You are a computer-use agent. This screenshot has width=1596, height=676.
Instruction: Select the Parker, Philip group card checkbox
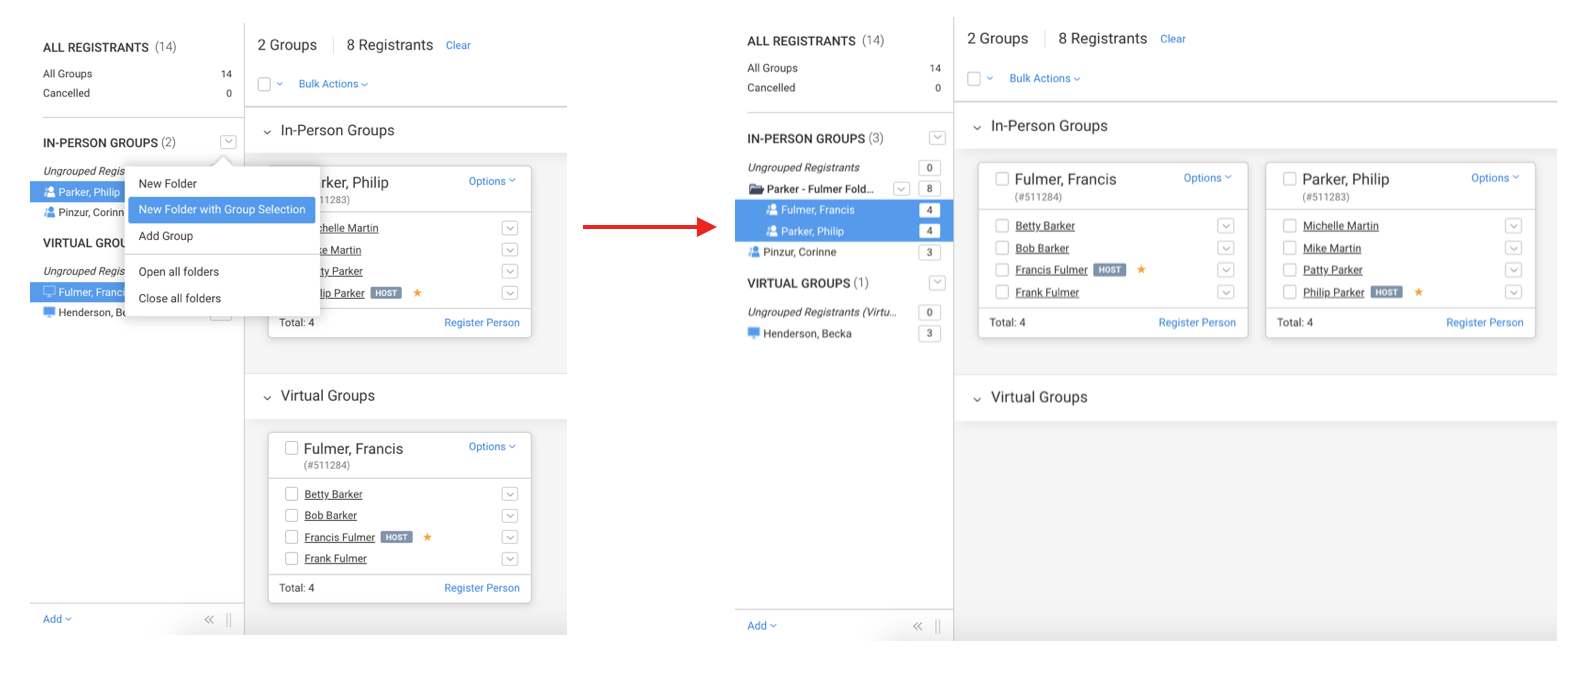[1290, 179]
